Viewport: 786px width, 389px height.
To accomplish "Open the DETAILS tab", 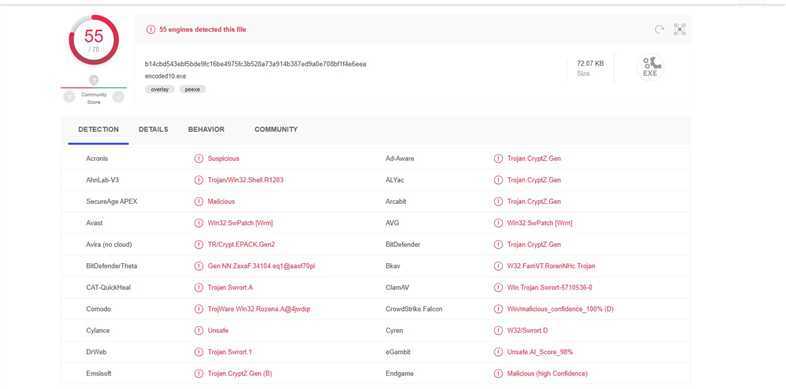I will tap(153, 129).
